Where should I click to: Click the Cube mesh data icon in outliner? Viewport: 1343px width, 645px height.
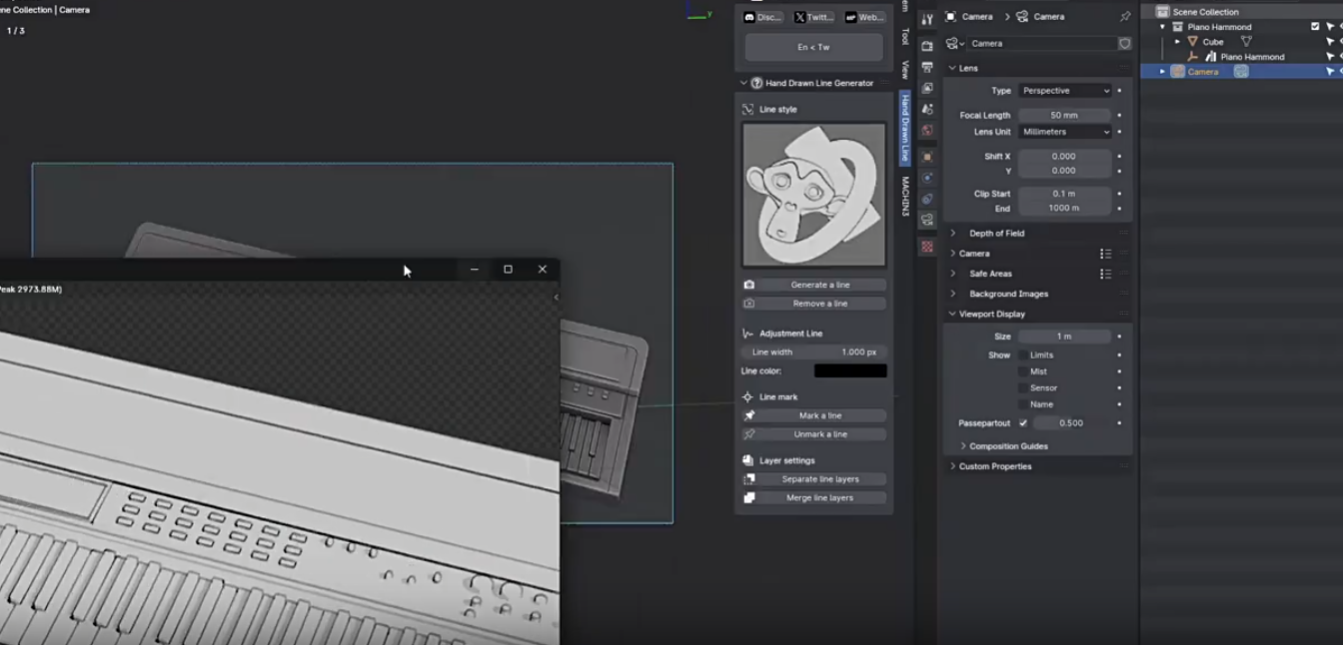pos(1246,42)
